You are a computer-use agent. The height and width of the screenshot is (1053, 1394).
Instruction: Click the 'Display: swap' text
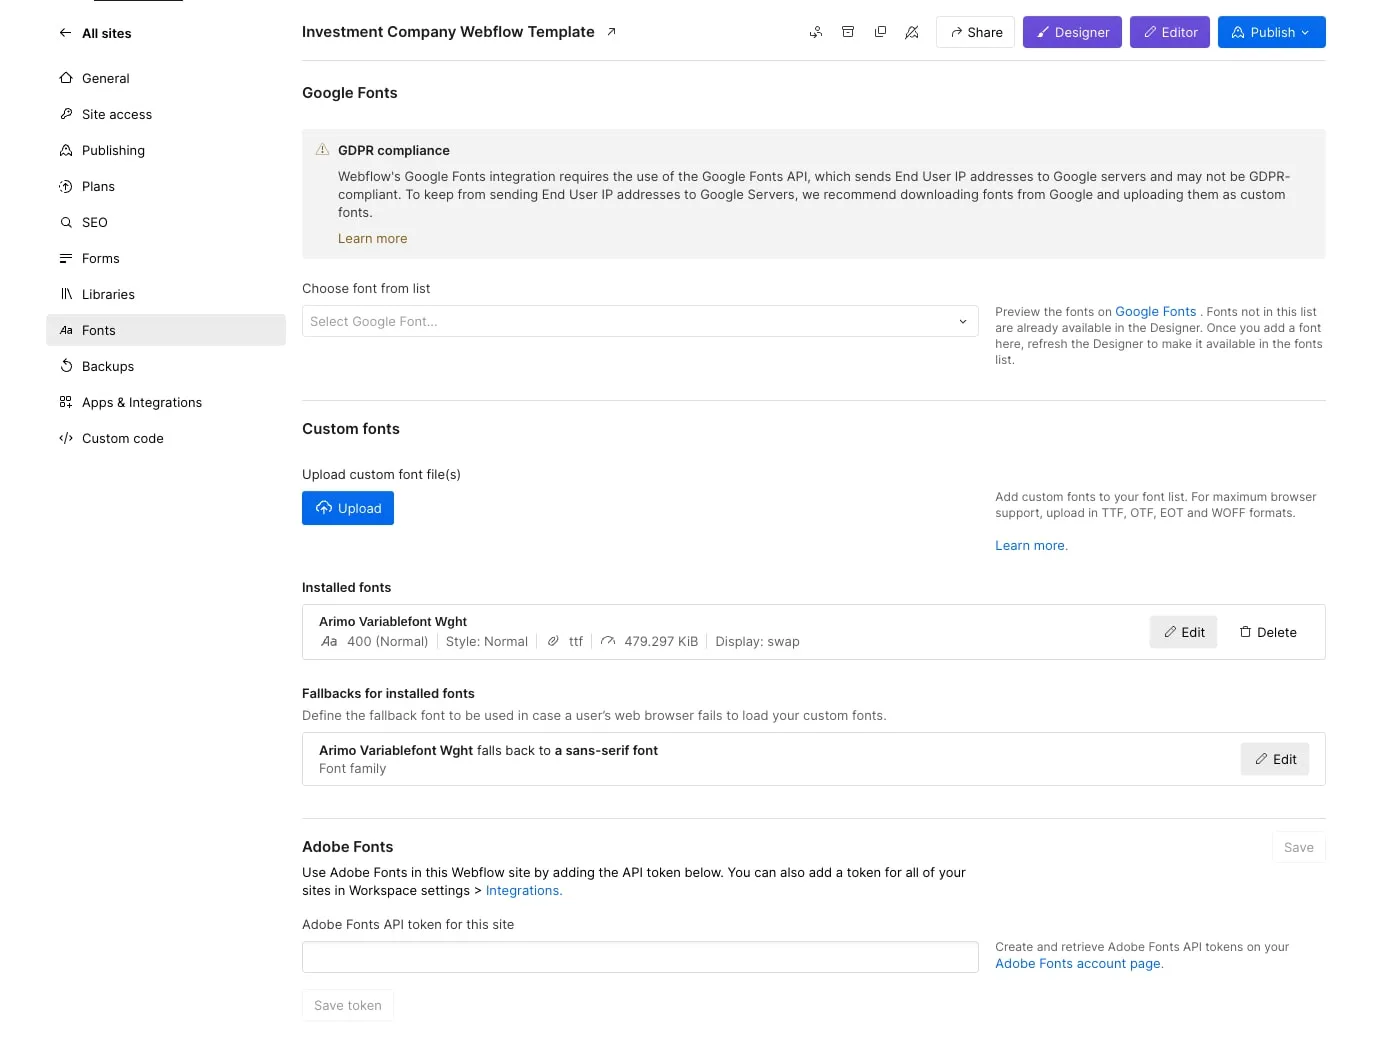(x=757, y=642)
